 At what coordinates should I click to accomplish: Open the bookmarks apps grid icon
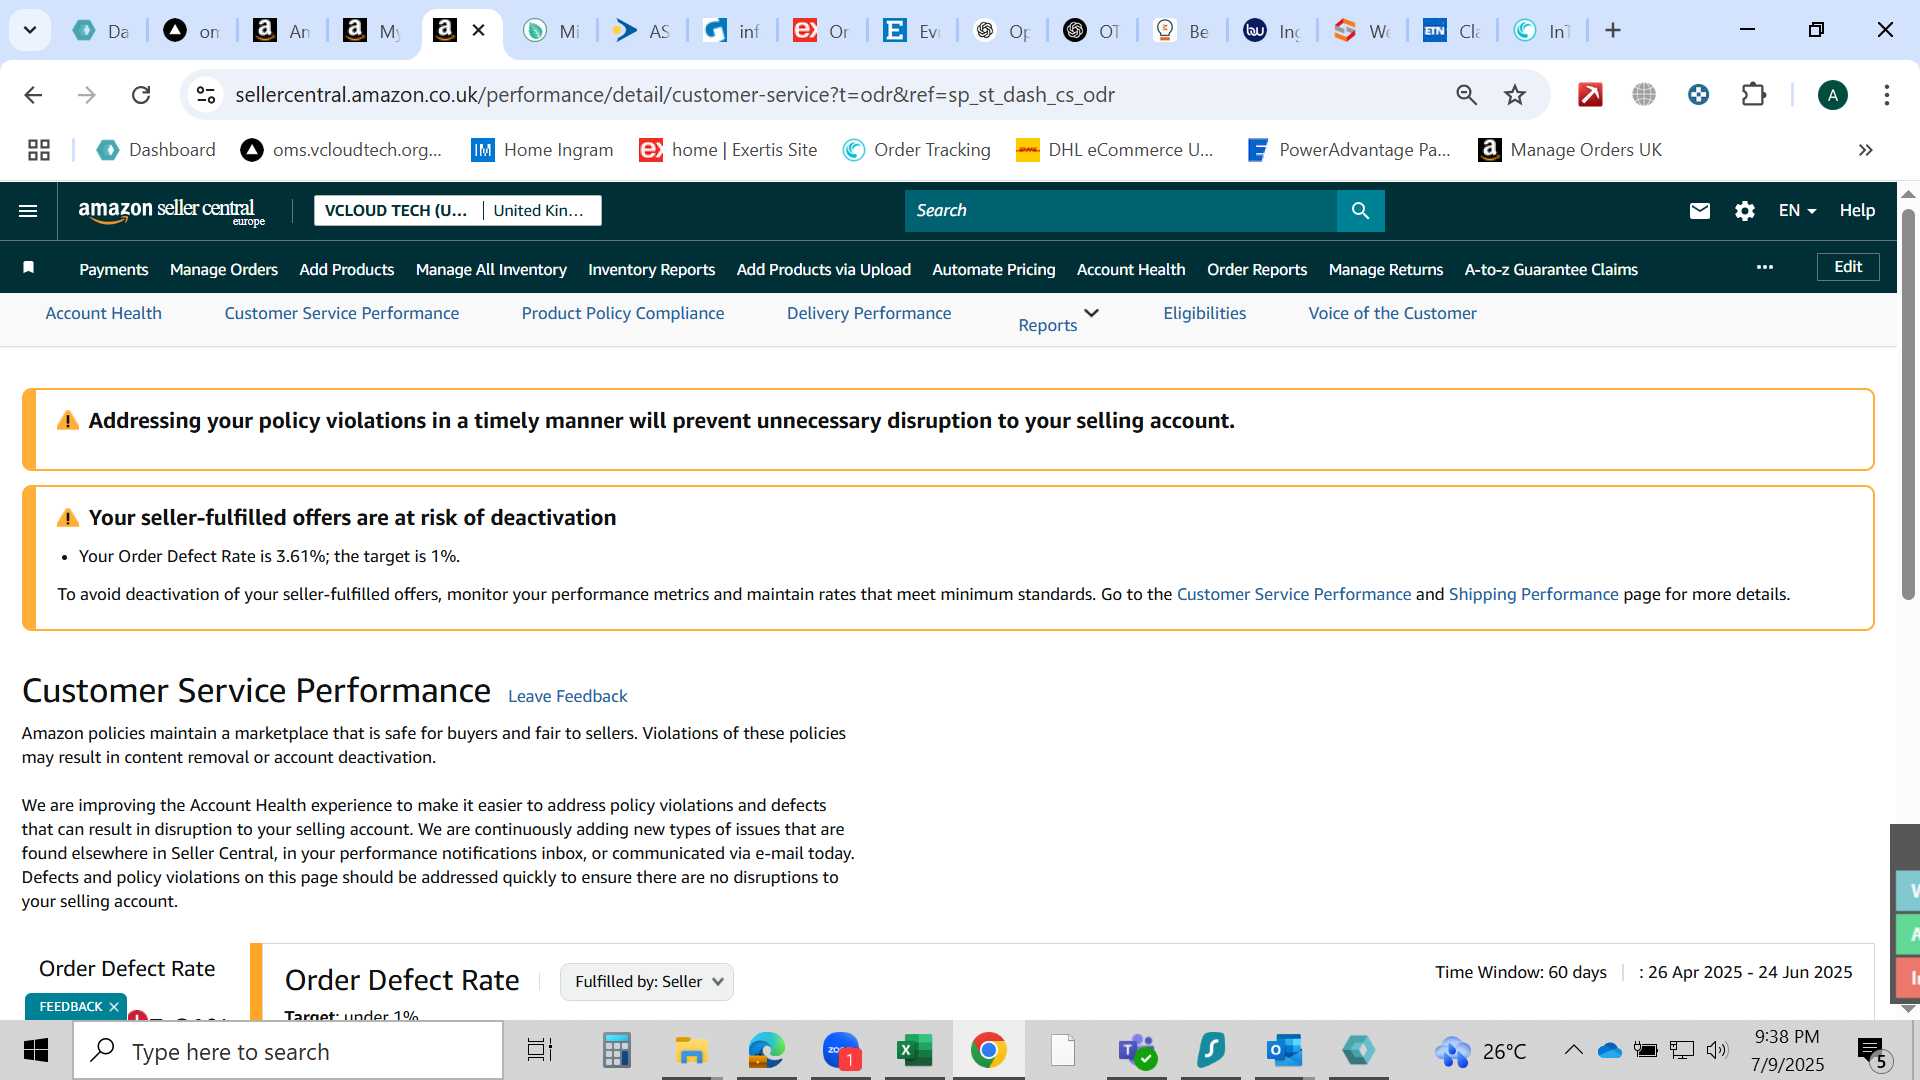(39, 150)
